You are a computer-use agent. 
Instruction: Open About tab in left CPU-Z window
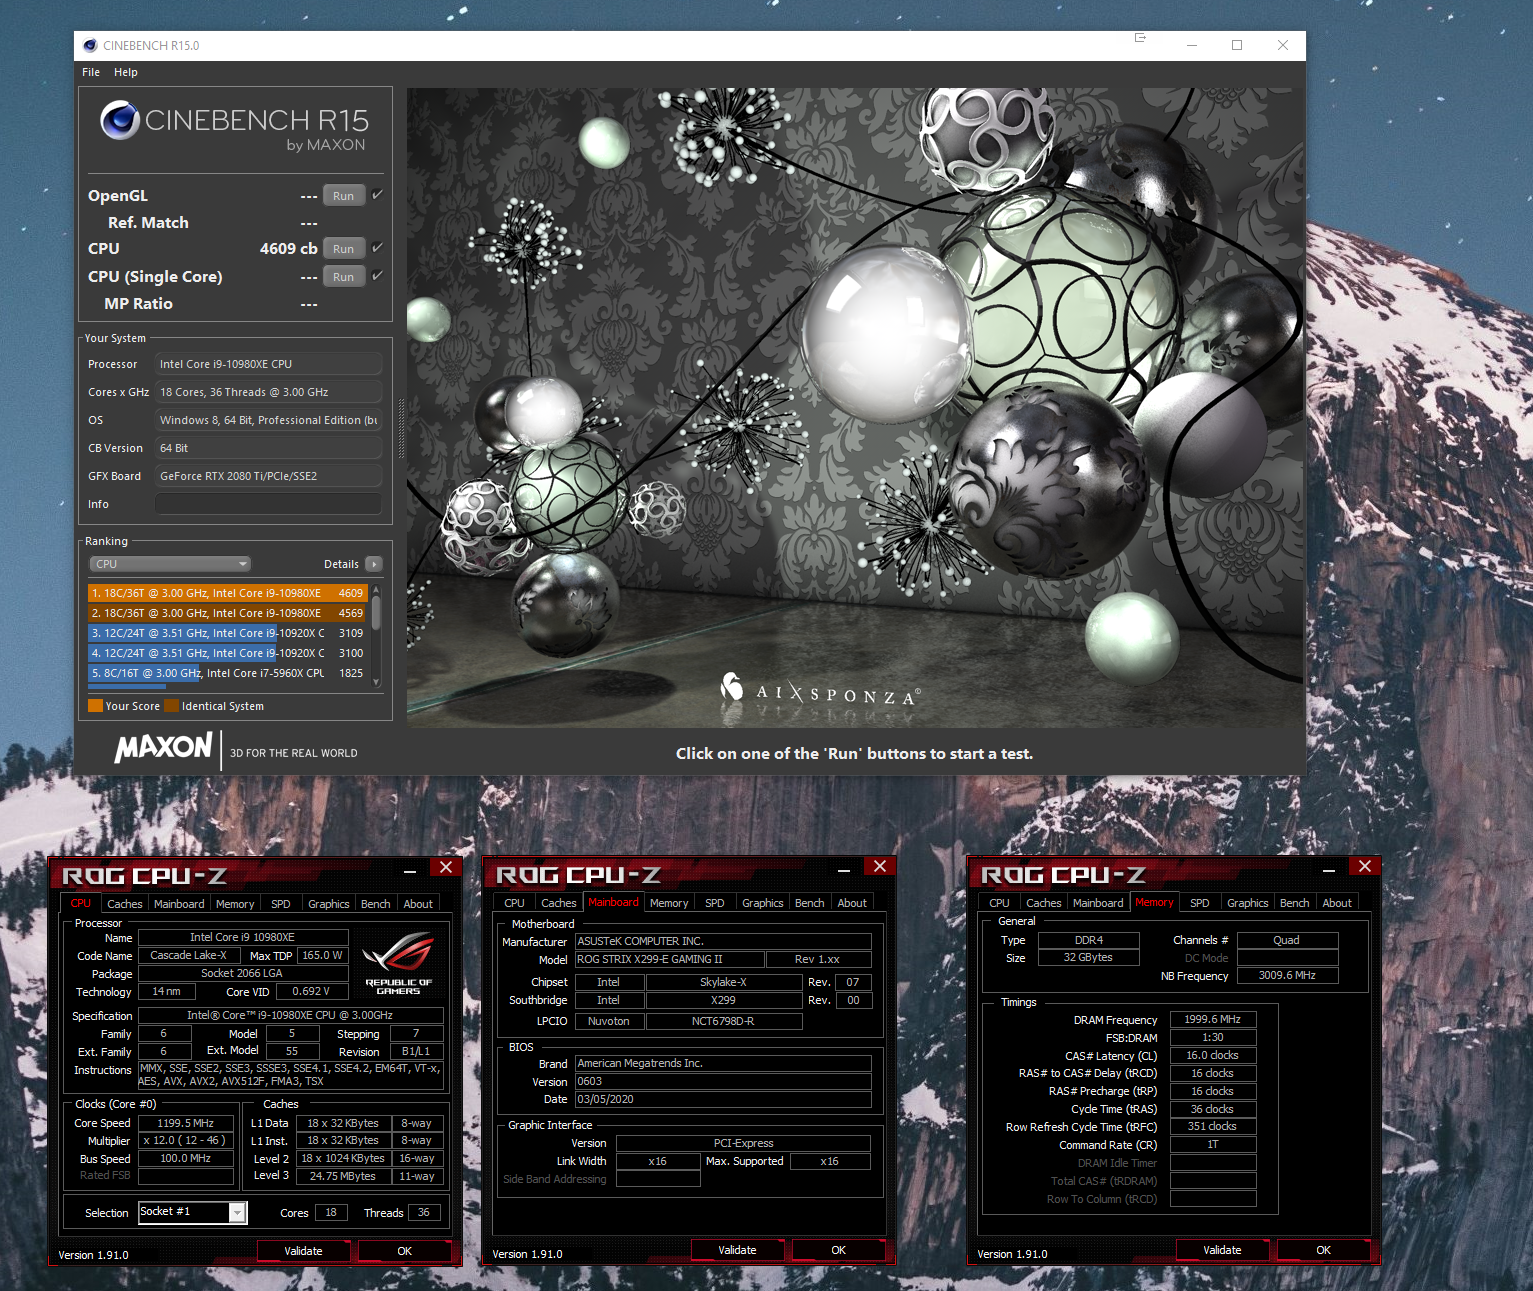418,904
